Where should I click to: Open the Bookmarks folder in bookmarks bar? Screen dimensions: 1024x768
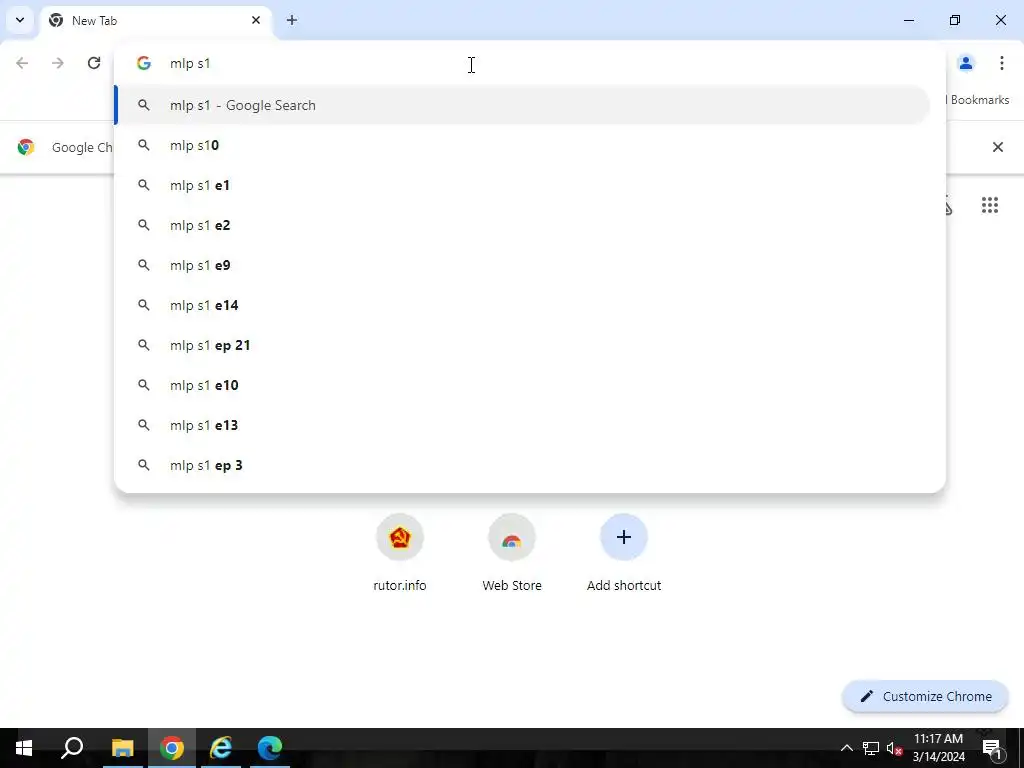tap(978, 100)
